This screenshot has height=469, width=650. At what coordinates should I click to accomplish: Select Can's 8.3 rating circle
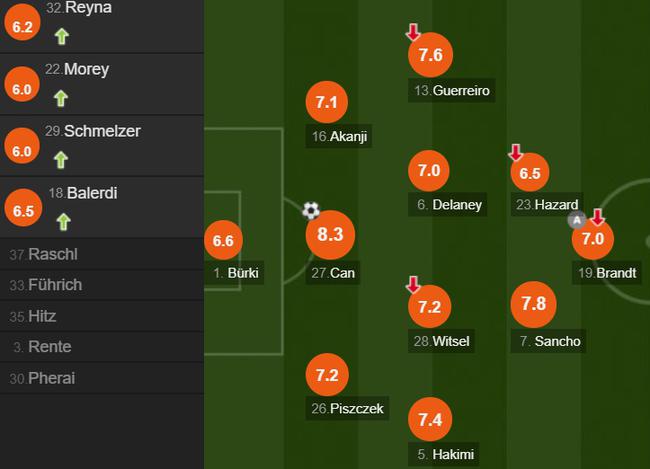(330, 235)
